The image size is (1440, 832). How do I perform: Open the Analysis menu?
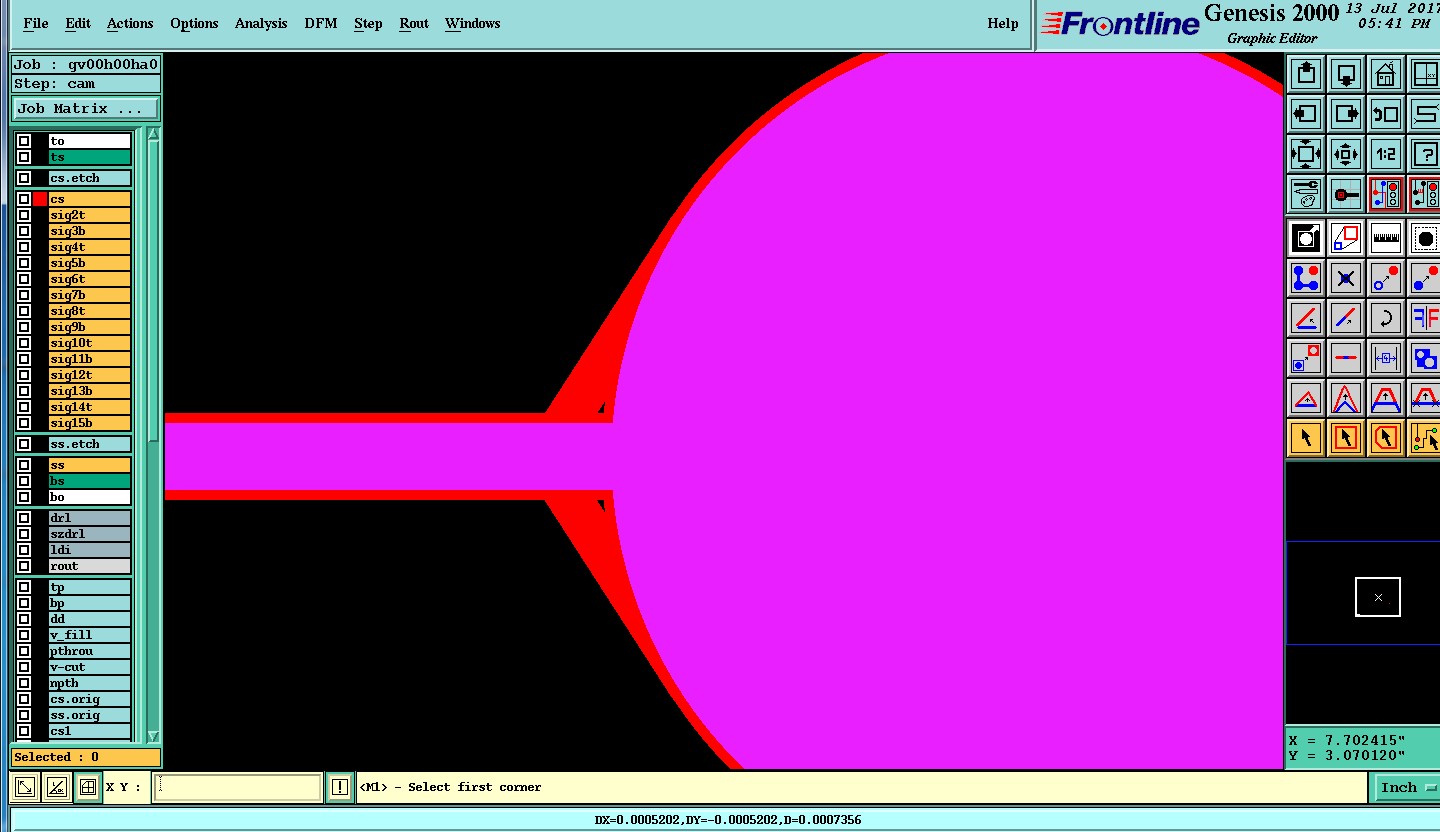(x=261, y=23)
